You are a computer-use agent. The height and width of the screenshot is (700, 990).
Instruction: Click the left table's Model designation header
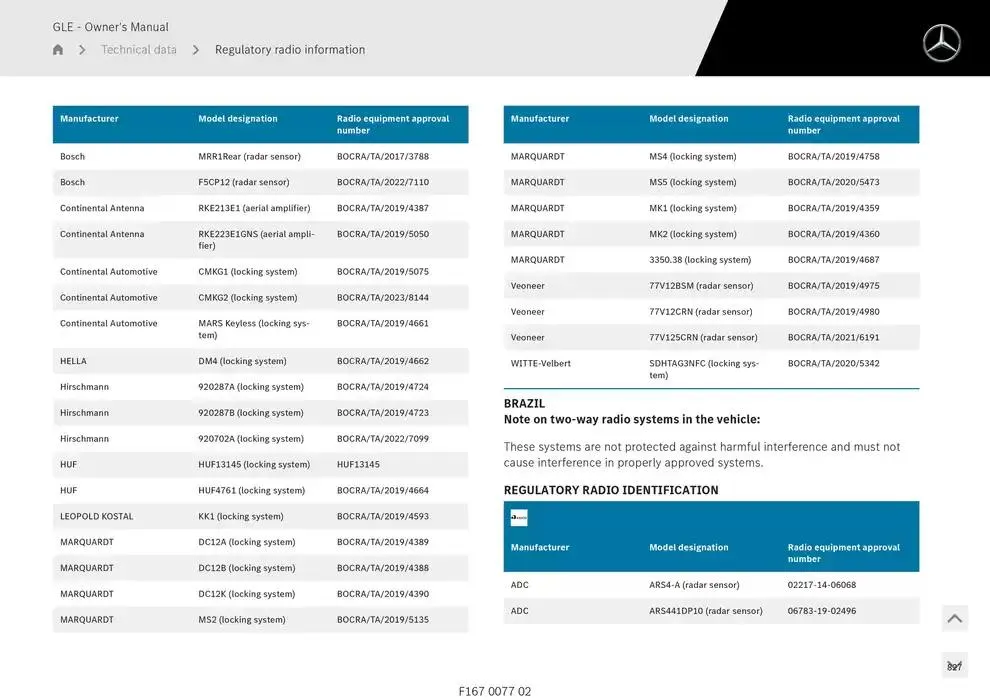(238, 119)
